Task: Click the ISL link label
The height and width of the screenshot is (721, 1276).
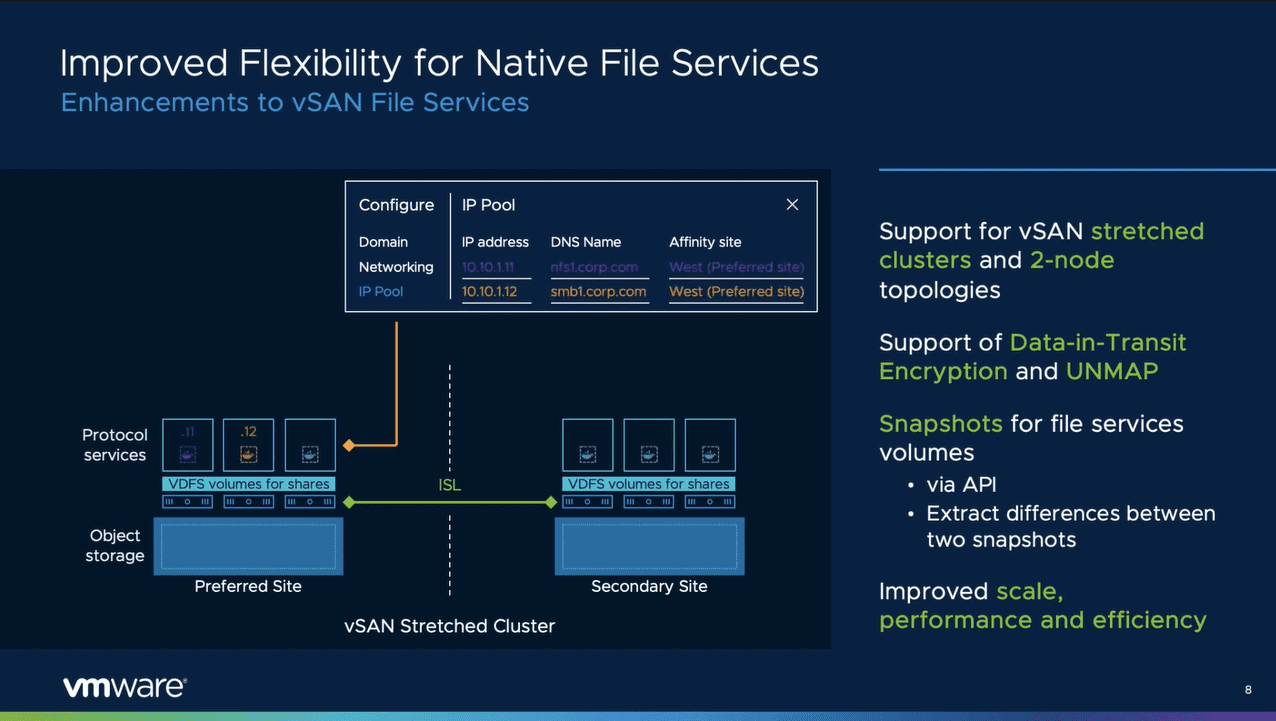Action: pos(450,485)
